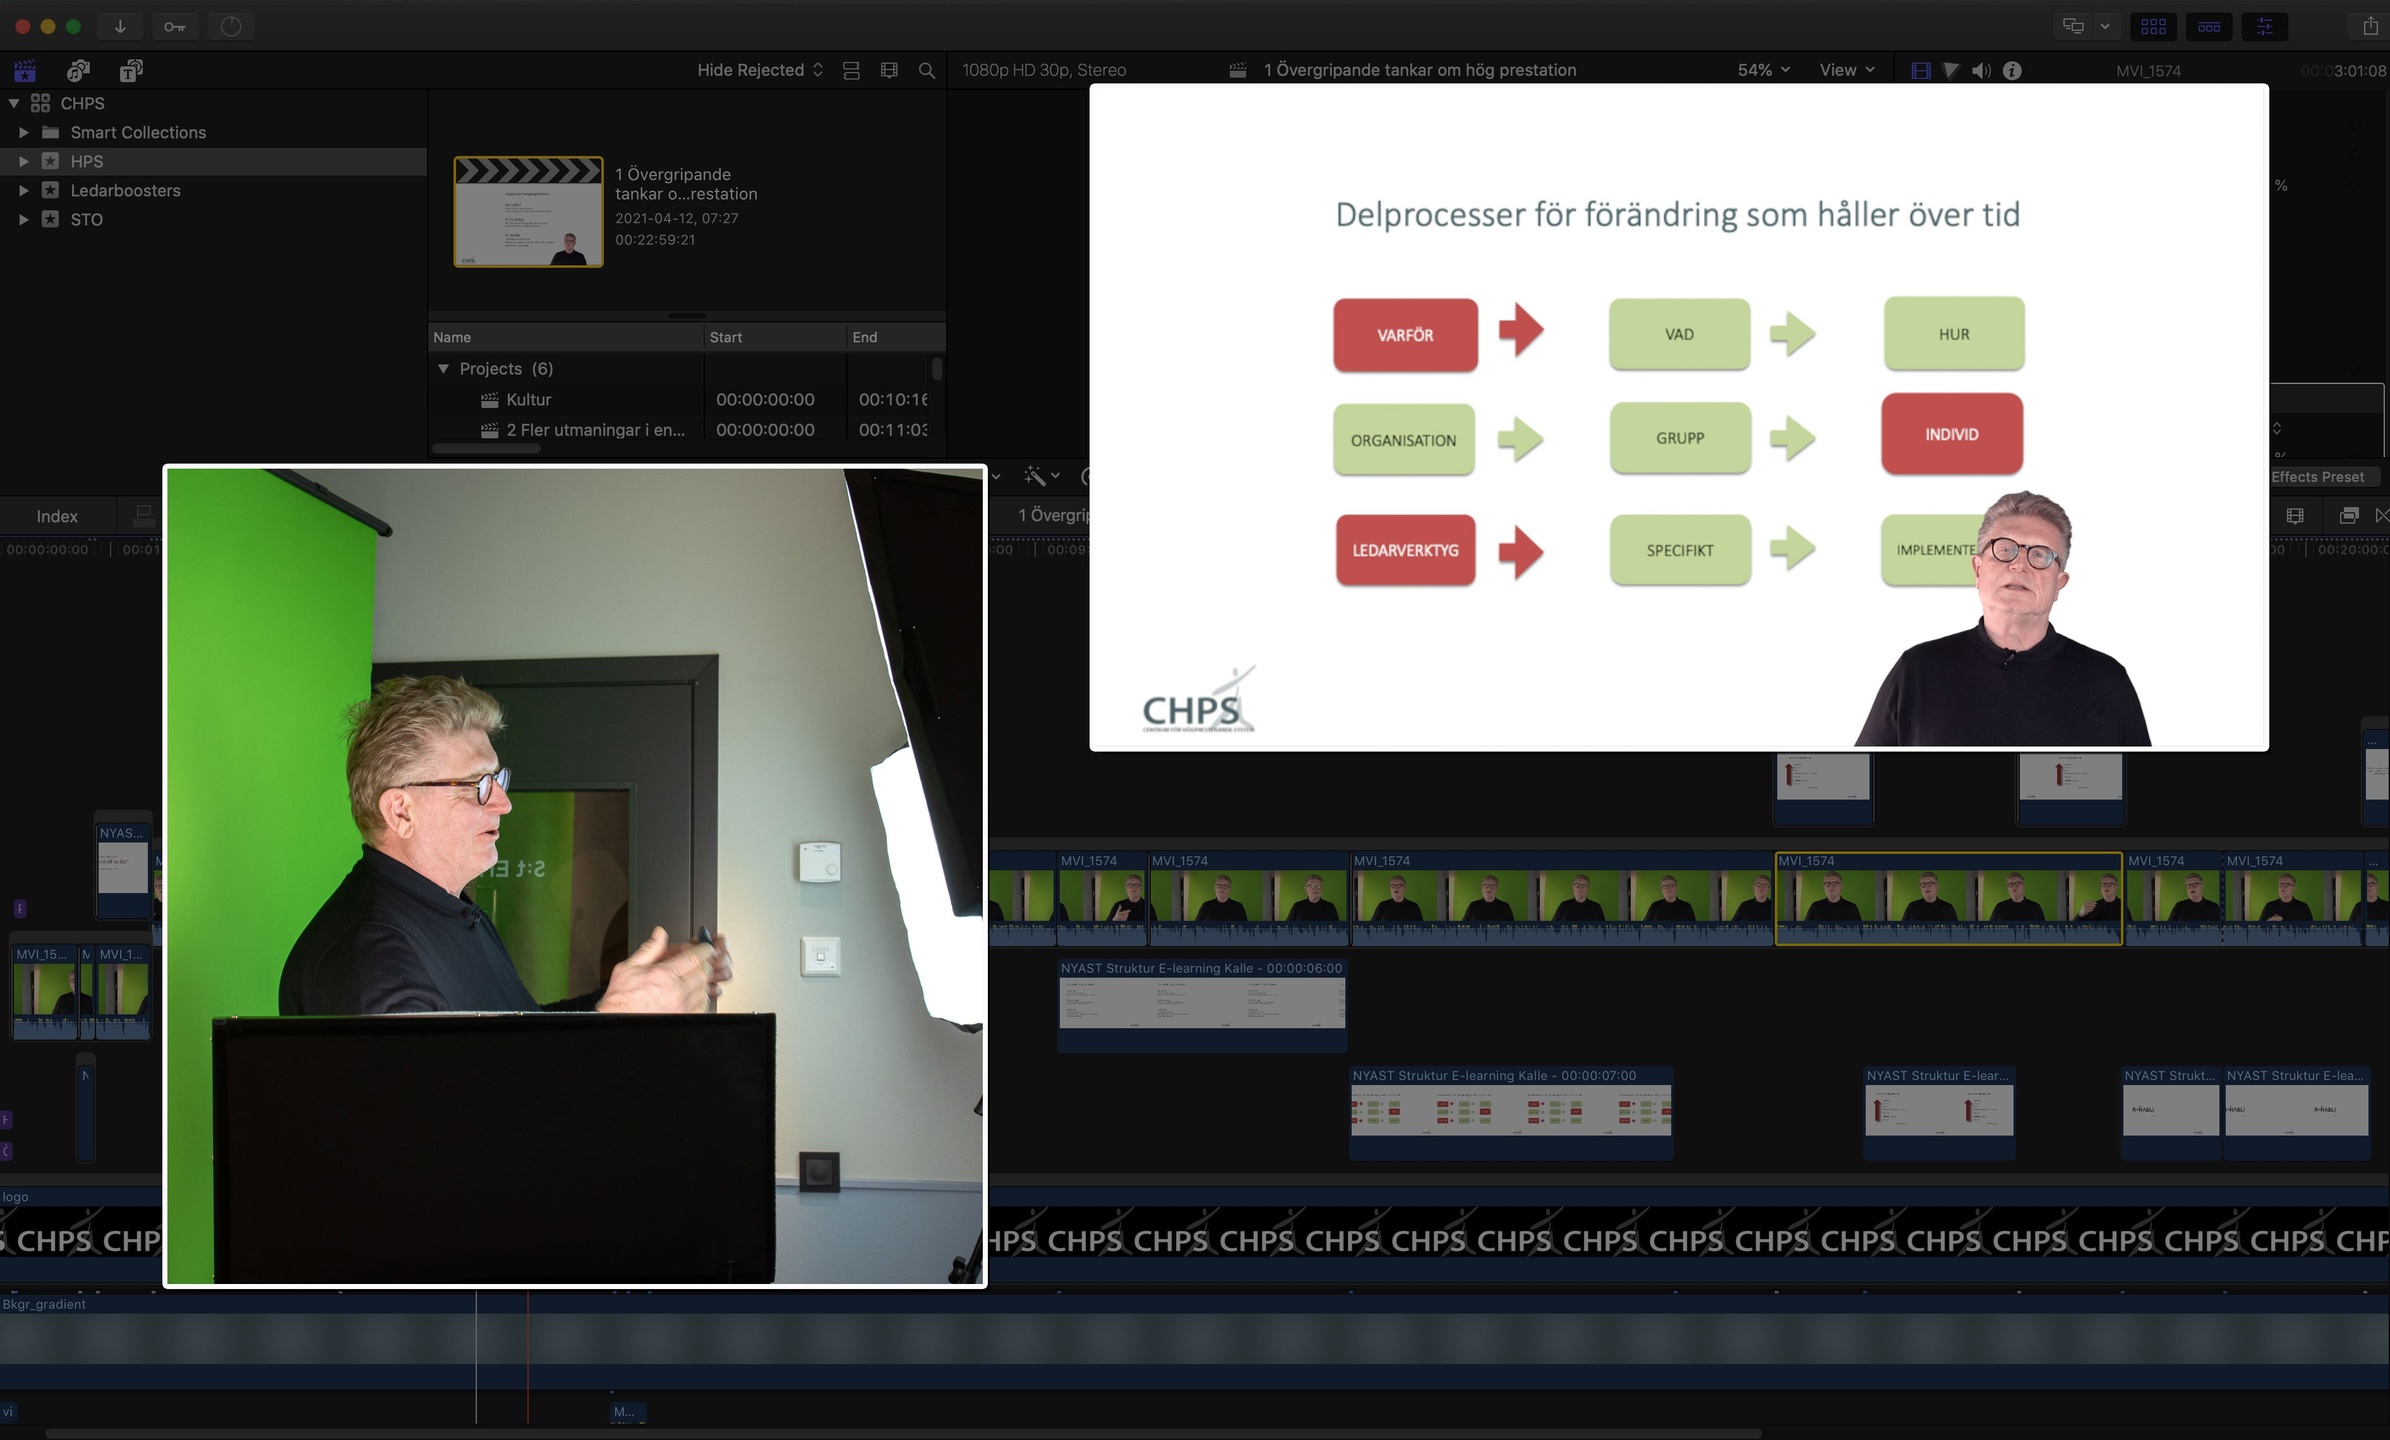
Task: Collapse the Projects (6) group
Action: [443, 369]
